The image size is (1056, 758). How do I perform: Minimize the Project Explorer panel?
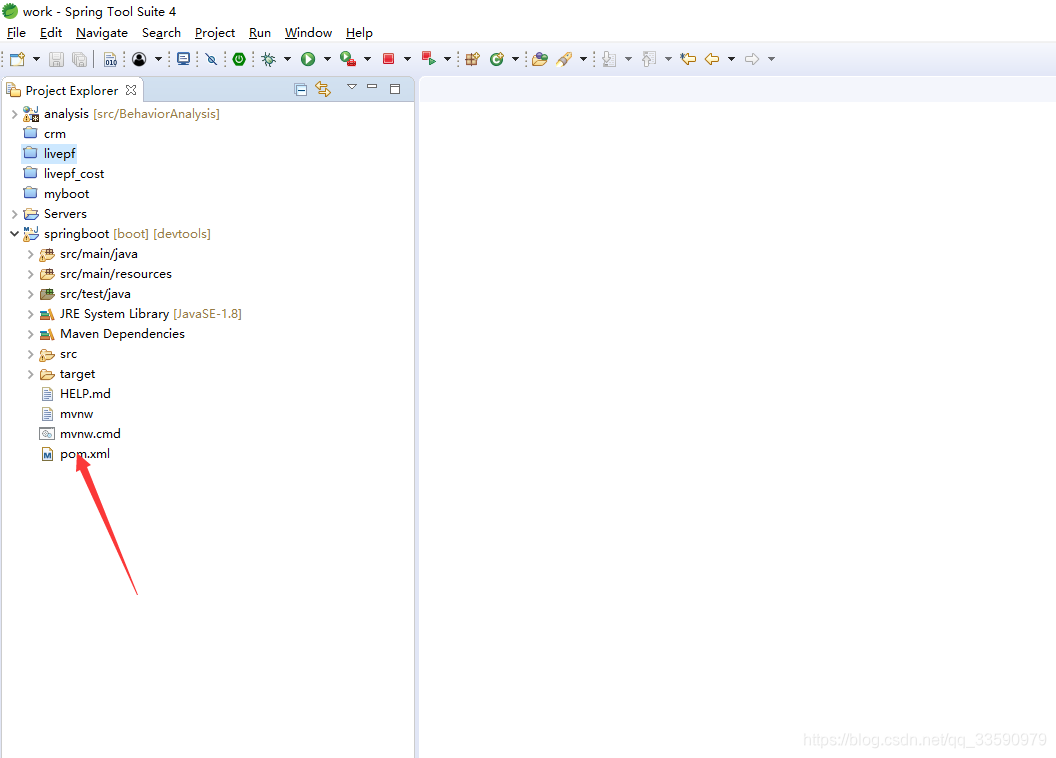pyautogui.click(x=372, y=87)
